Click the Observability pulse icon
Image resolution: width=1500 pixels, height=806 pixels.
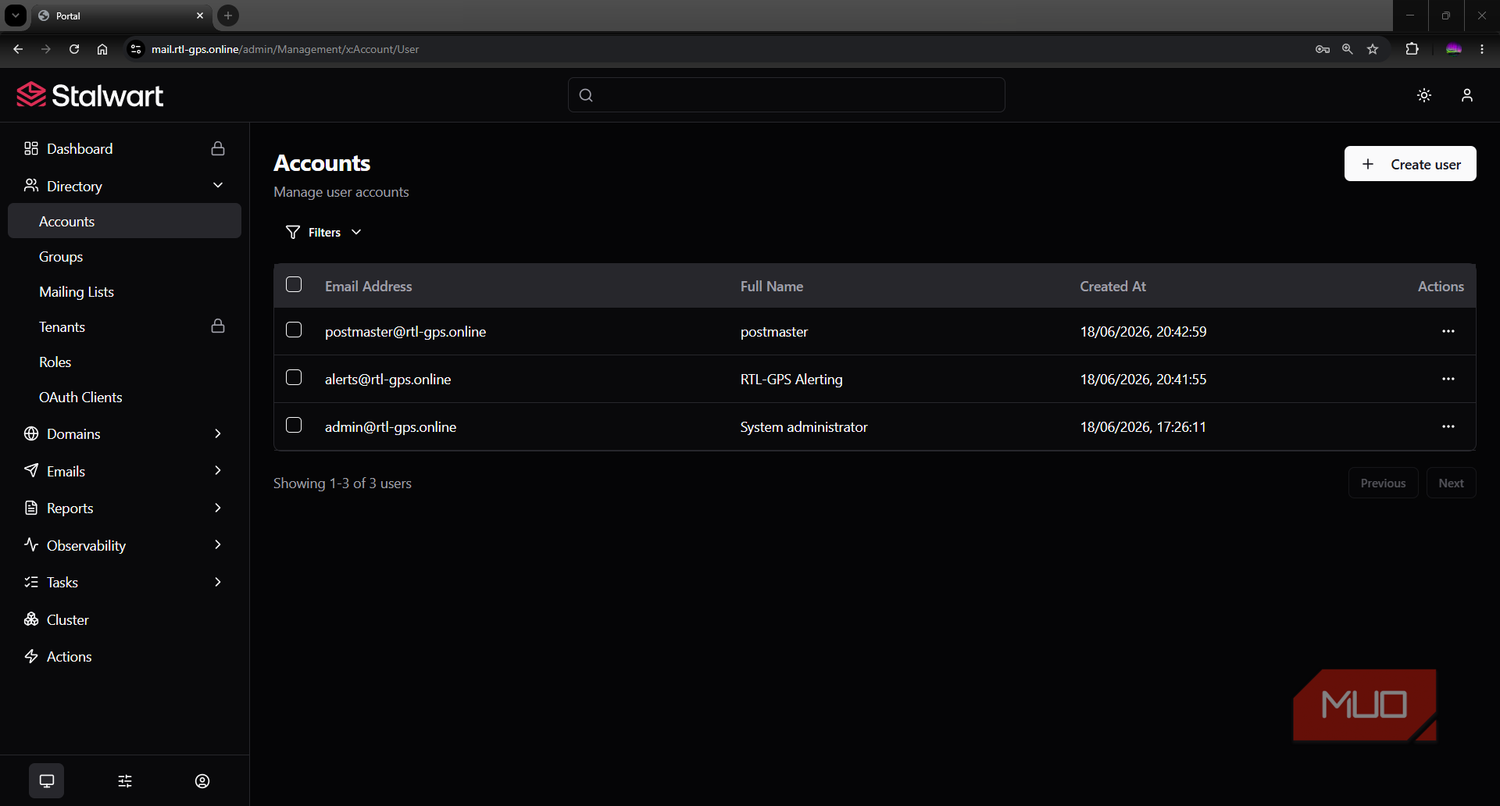(x=31, y=545)
